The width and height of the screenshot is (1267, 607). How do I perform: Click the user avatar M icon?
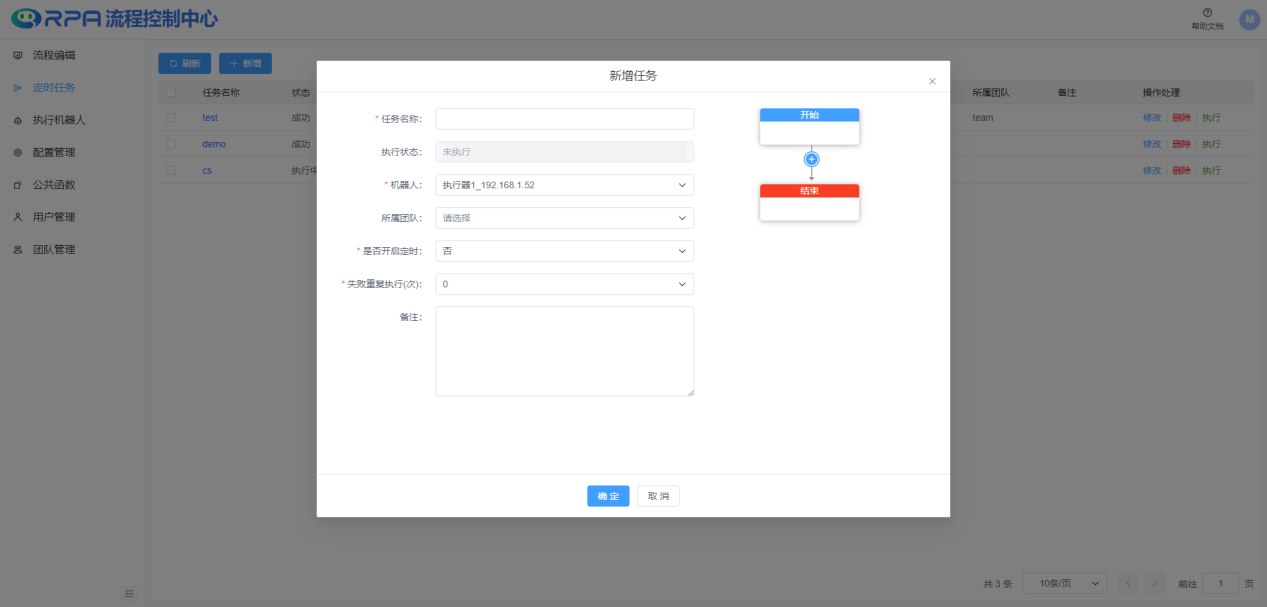coord(1249,19)
